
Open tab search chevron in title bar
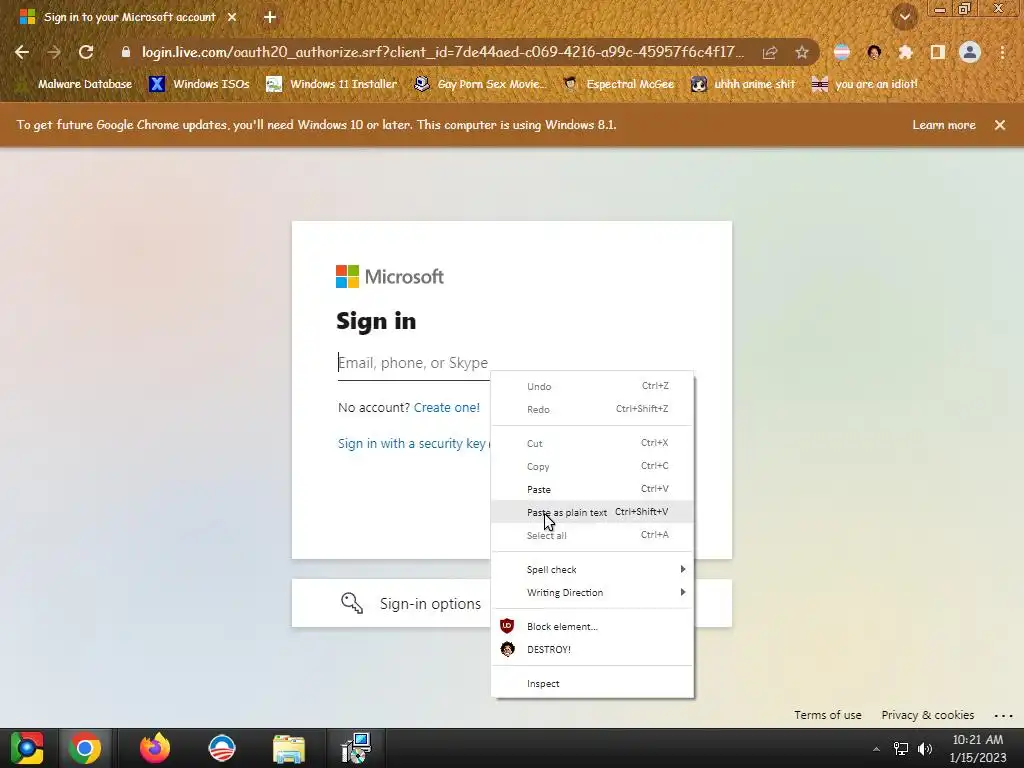pyautogui.click(x=904, y=17)
